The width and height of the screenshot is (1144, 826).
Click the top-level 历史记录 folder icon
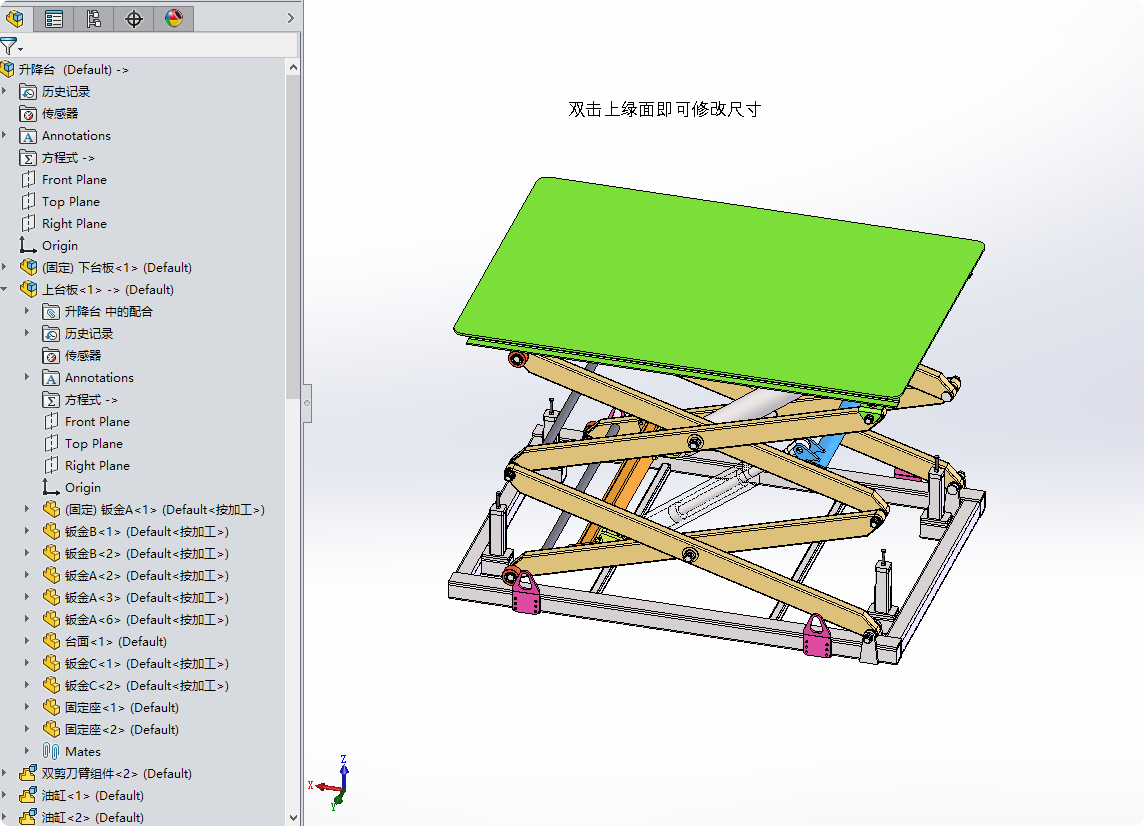(x=28, y=92)
